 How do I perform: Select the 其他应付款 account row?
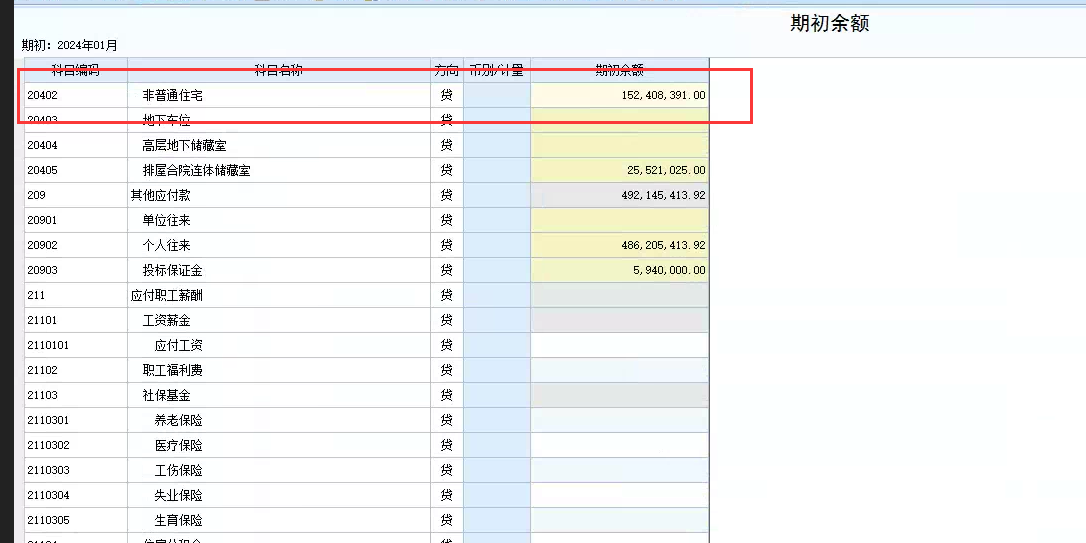coord(366,195)
